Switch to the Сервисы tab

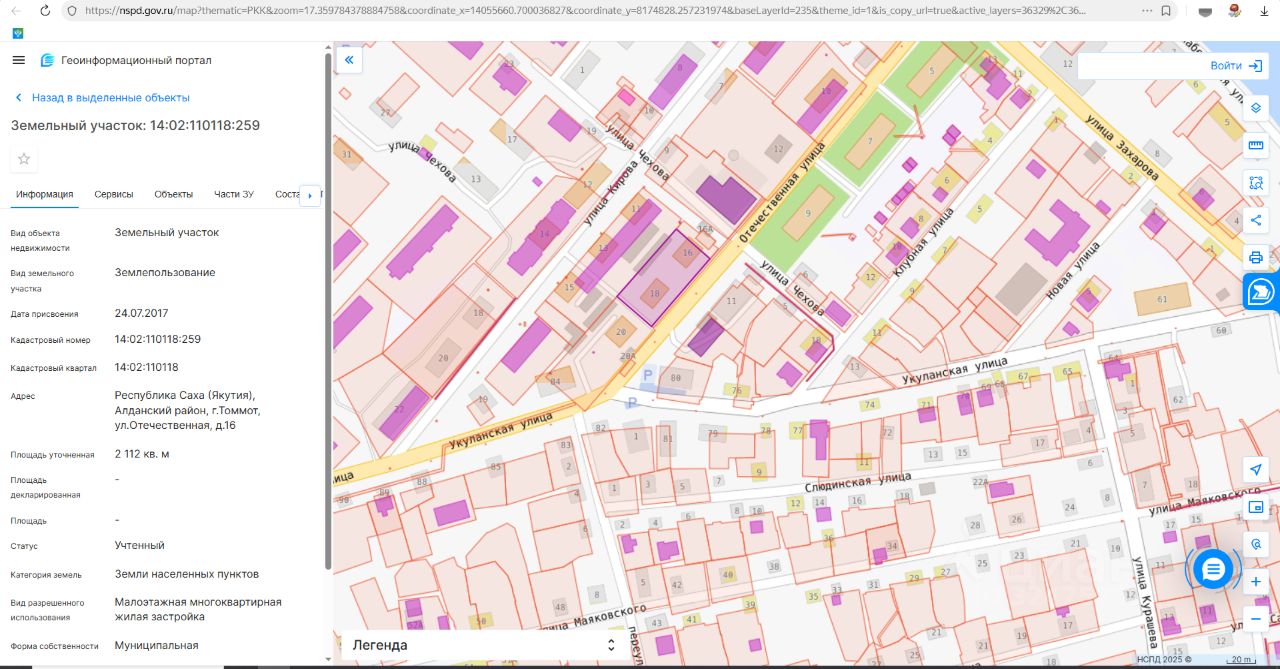coord(114,194)
